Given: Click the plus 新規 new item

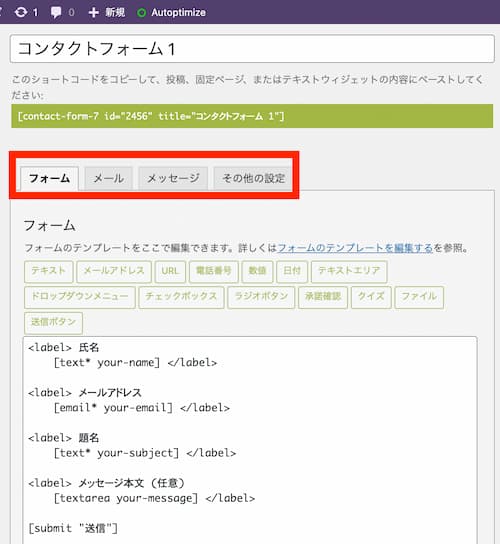Looking at the screenshot, I should (x=107, y=12).
